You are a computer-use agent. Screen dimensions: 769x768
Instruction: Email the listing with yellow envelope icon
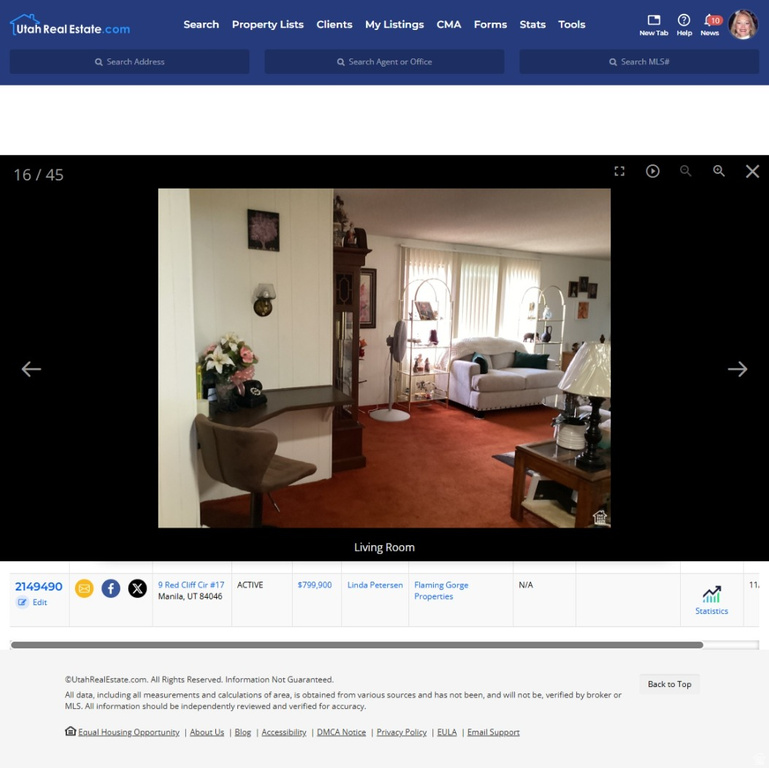pos(84,588)
